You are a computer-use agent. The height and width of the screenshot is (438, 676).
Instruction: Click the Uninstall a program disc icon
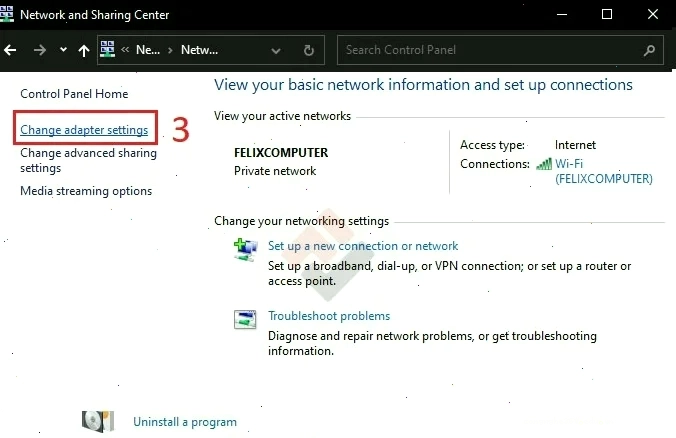point(98,421)
